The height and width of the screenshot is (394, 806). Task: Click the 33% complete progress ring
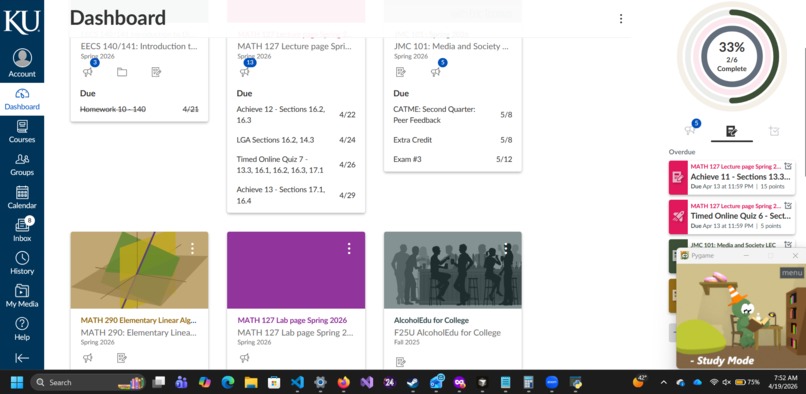pyautogui.click(x=731, y=57)
